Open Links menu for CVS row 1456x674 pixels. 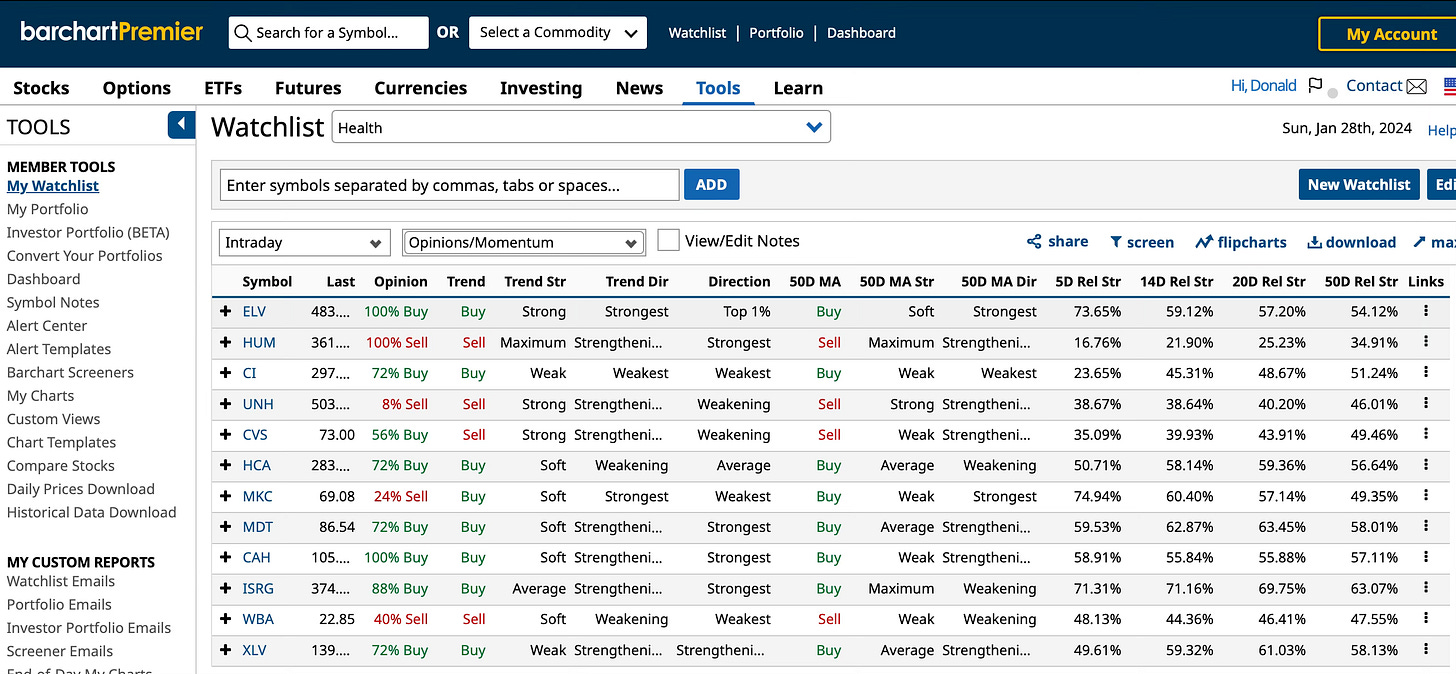pyautogui.click(x=1425, y=435)
